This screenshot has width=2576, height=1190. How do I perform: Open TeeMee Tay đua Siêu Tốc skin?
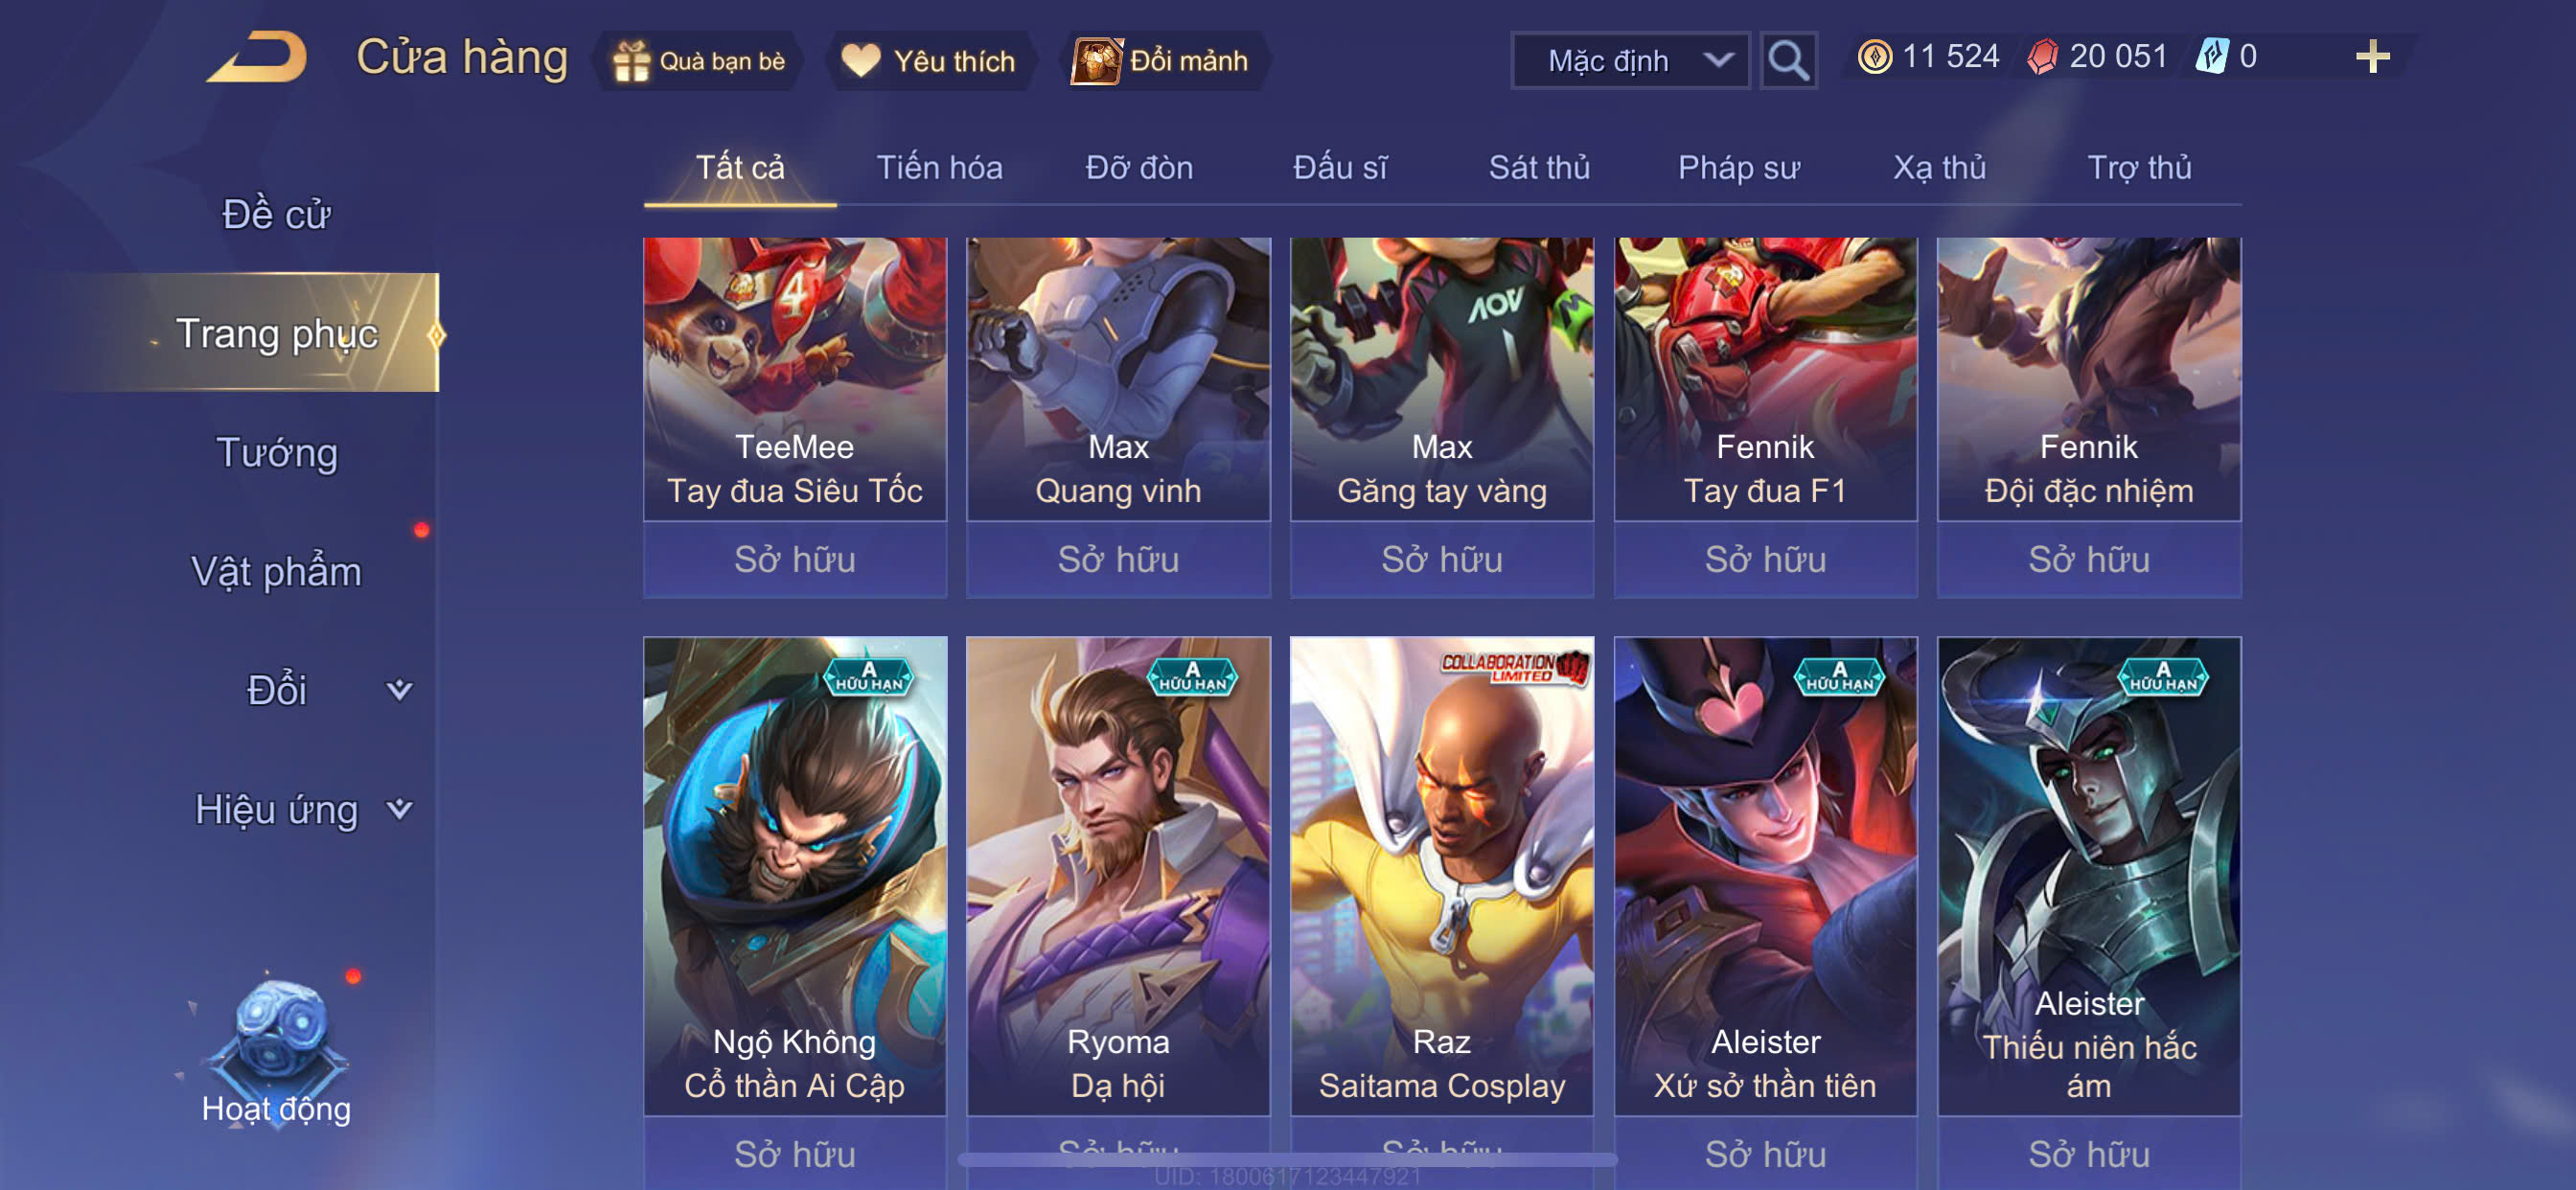794,379
